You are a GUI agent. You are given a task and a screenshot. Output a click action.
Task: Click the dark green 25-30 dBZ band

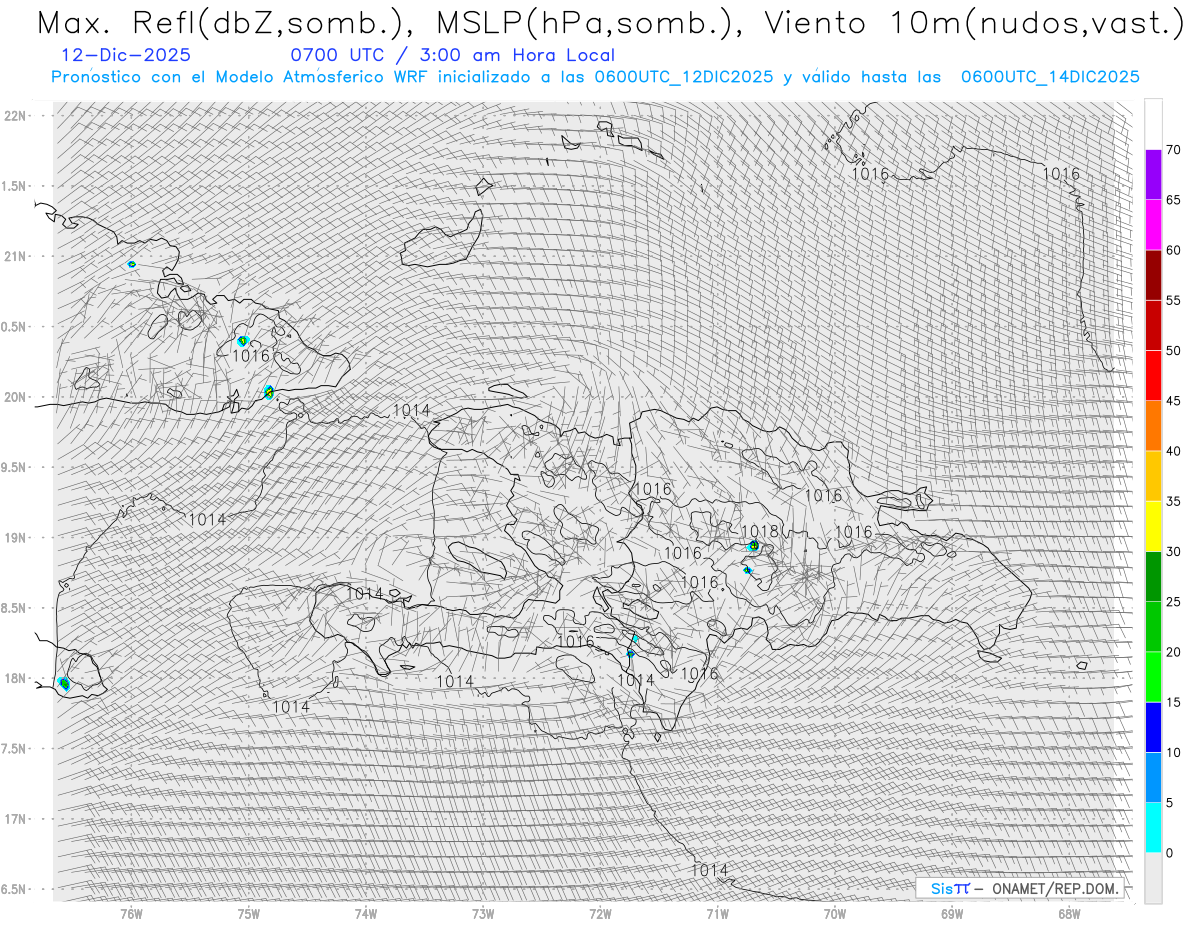[x=1153, y=576]
